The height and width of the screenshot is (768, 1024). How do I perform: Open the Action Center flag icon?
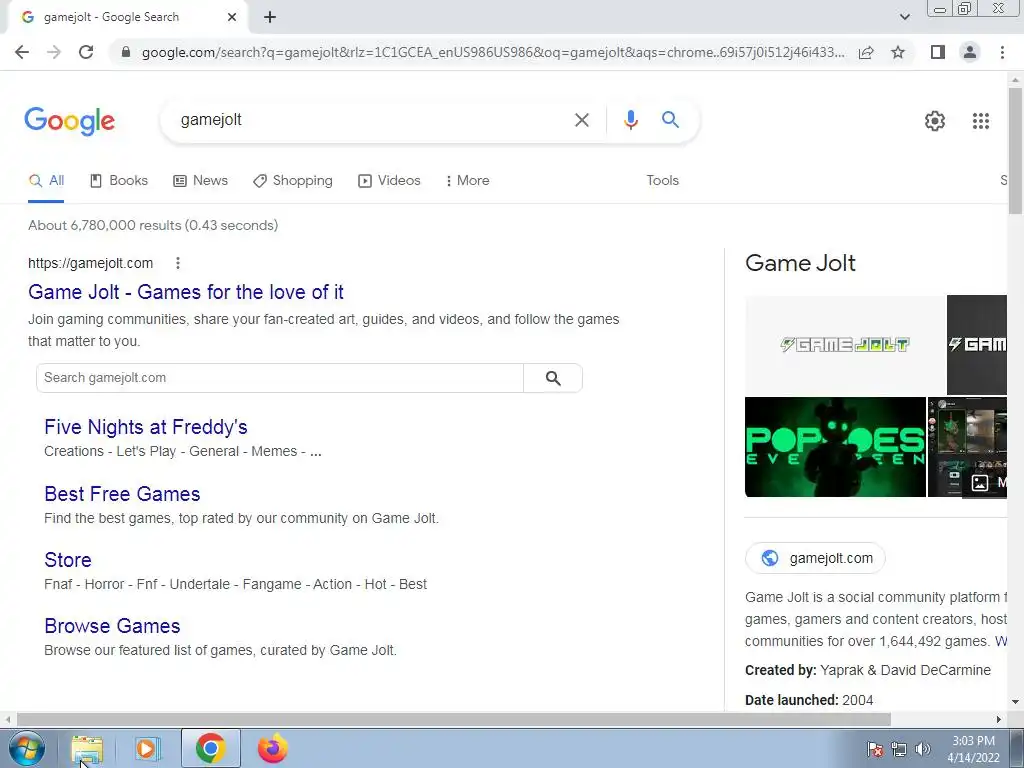(x=875, y=749)
